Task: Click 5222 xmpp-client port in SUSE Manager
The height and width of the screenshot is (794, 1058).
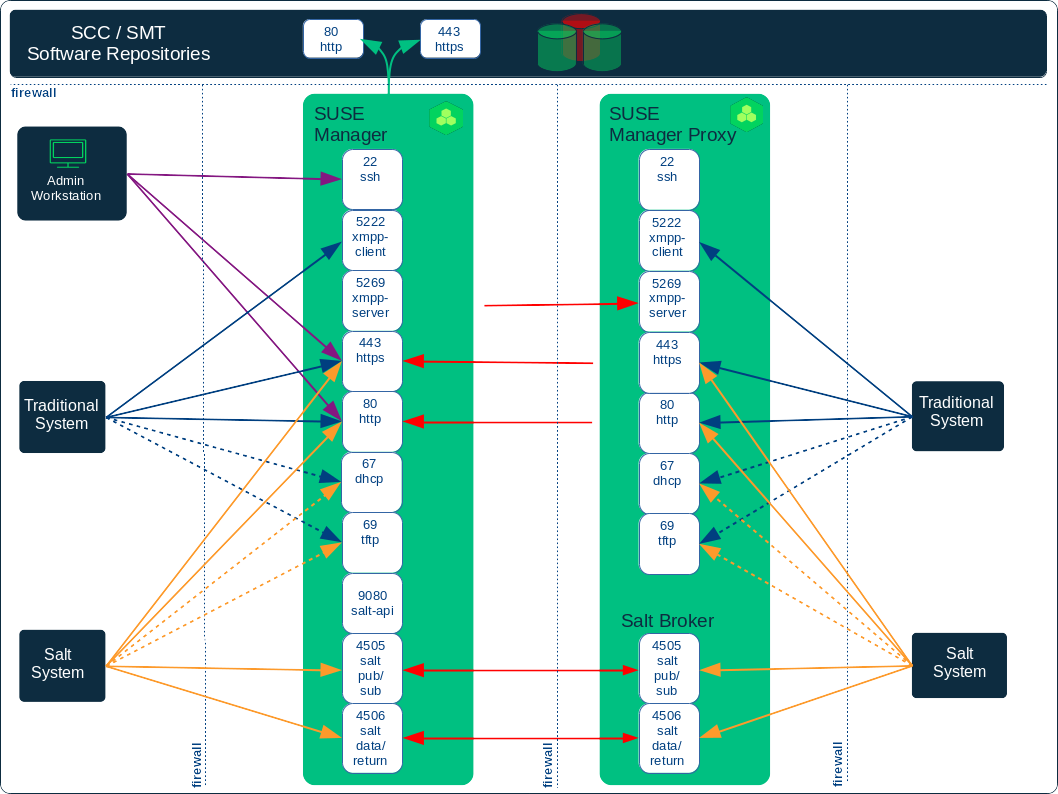Action: point(371,239)
